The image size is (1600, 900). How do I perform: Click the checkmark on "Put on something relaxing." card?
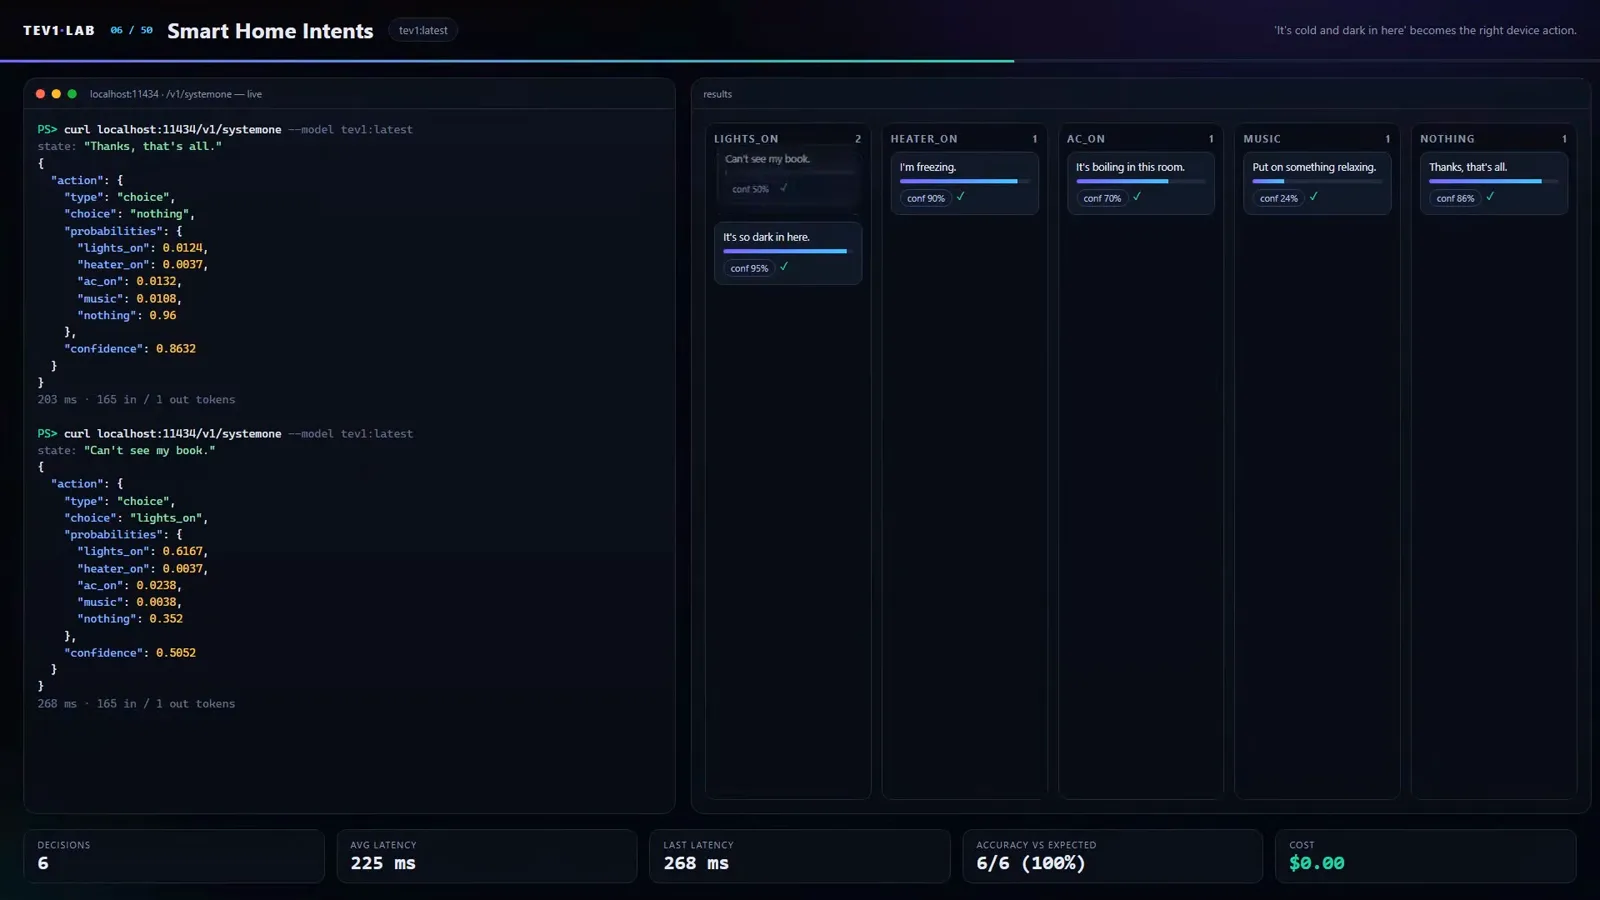(1314, 197)
